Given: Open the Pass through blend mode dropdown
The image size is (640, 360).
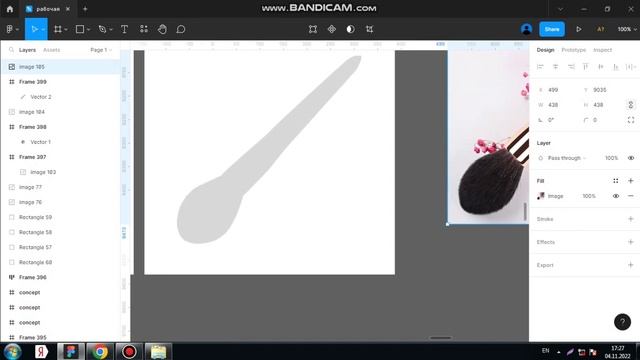Looking at the screenshot, I should pos(567,158).
